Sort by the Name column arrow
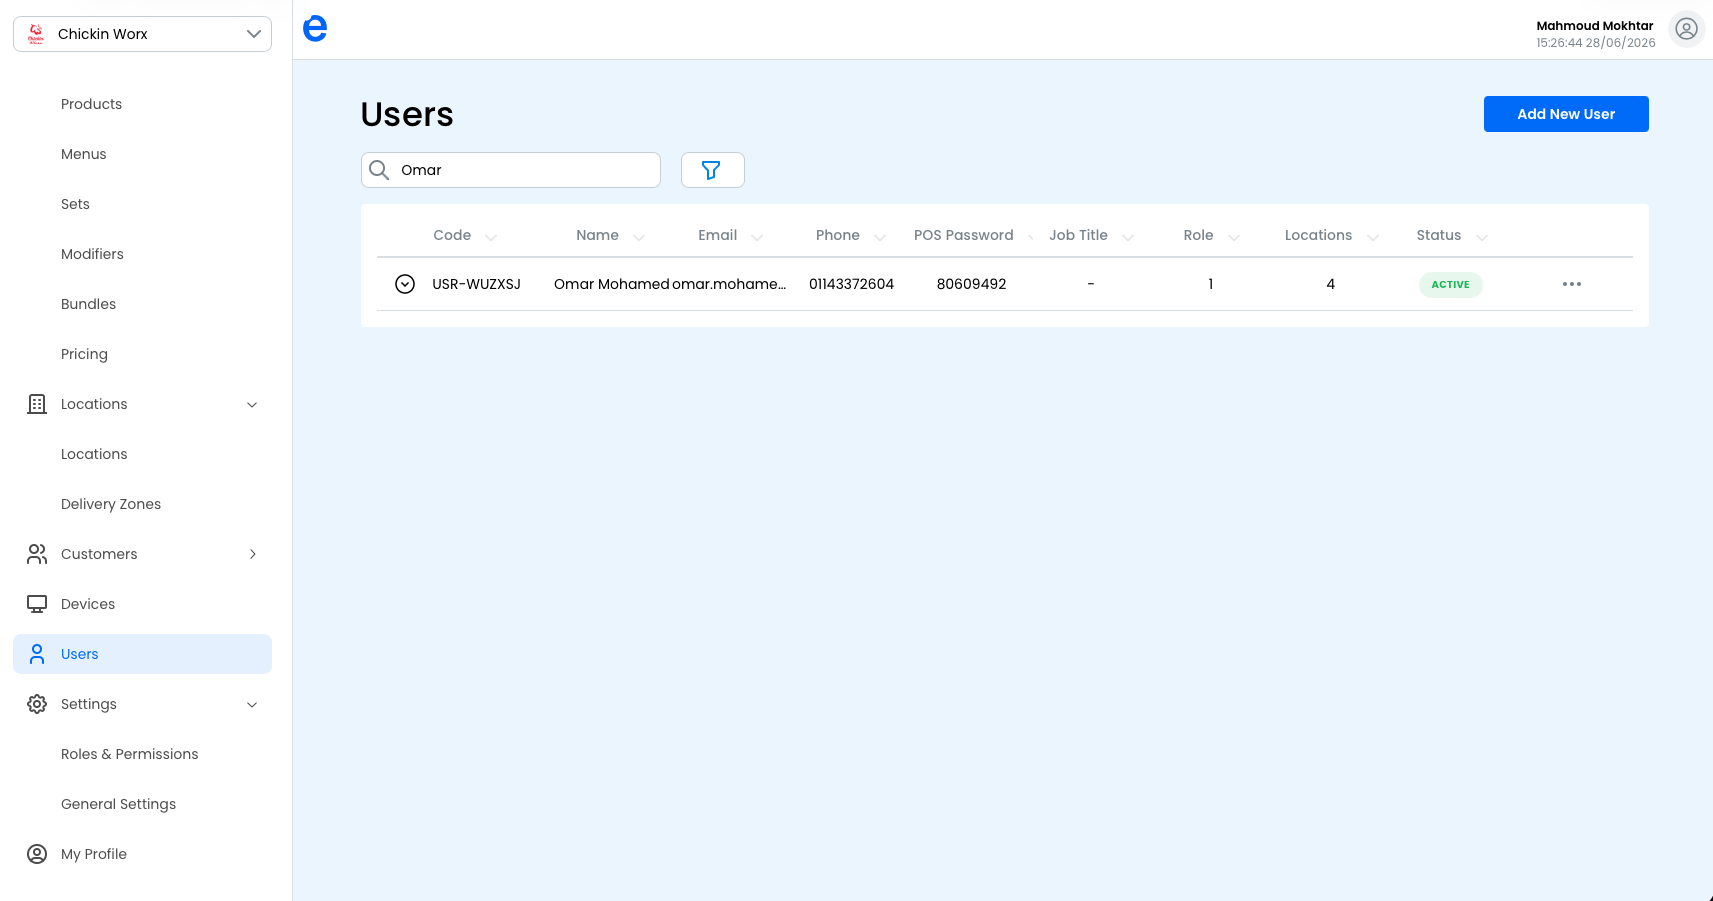Image resolution: width=1713 pixels, height=901 pixels. [639, 237]
